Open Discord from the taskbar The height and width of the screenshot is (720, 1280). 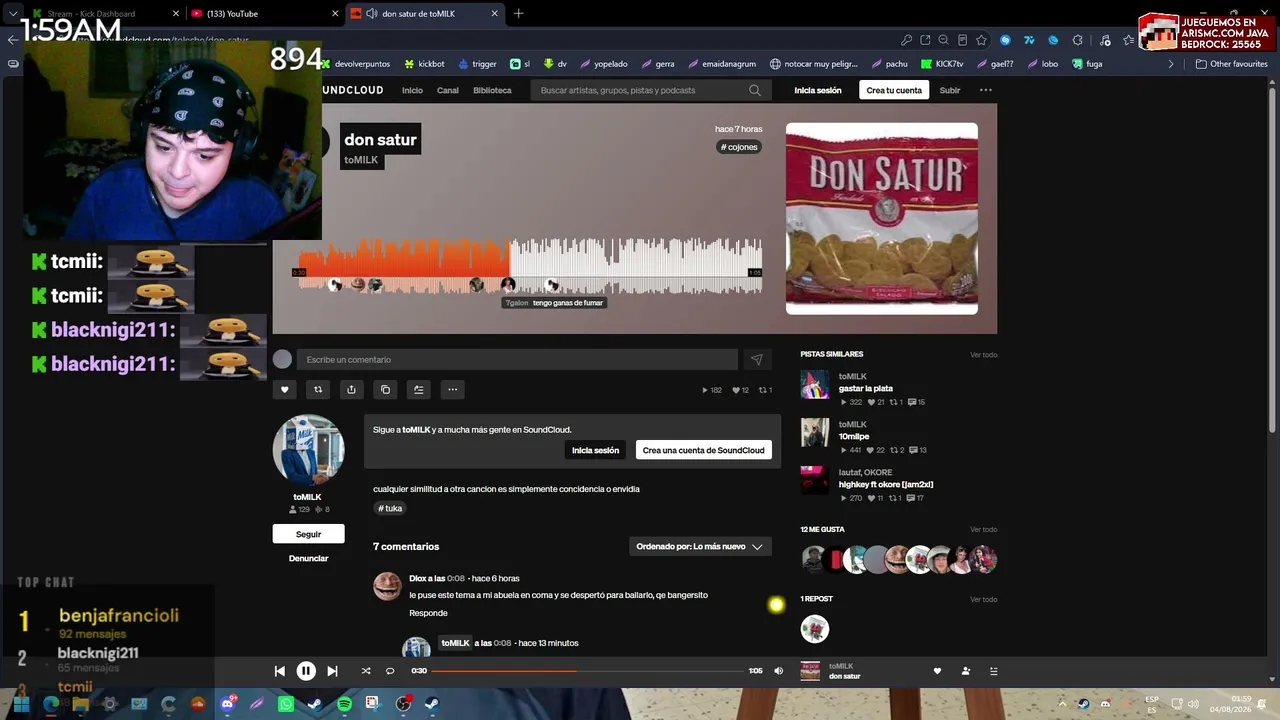click(228, 704)
